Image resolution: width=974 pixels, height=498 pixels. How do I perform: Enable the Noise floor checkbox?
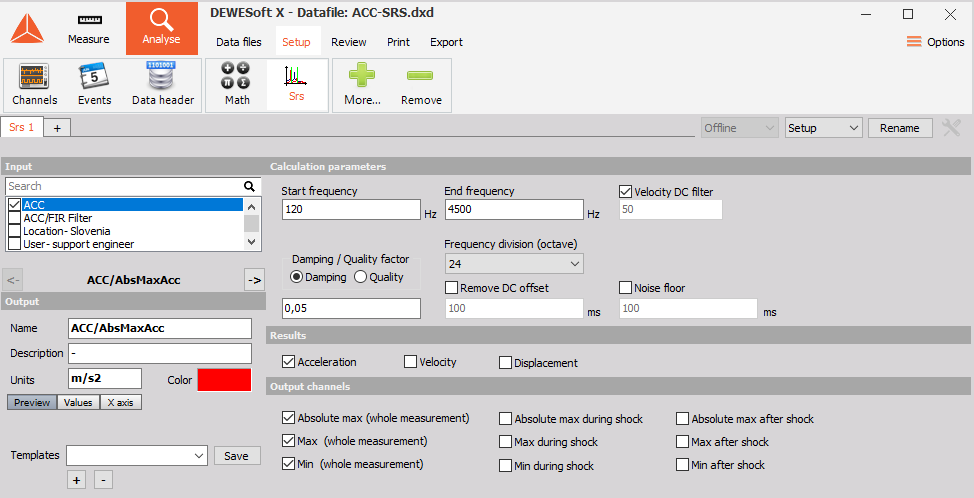pos(626,288)
